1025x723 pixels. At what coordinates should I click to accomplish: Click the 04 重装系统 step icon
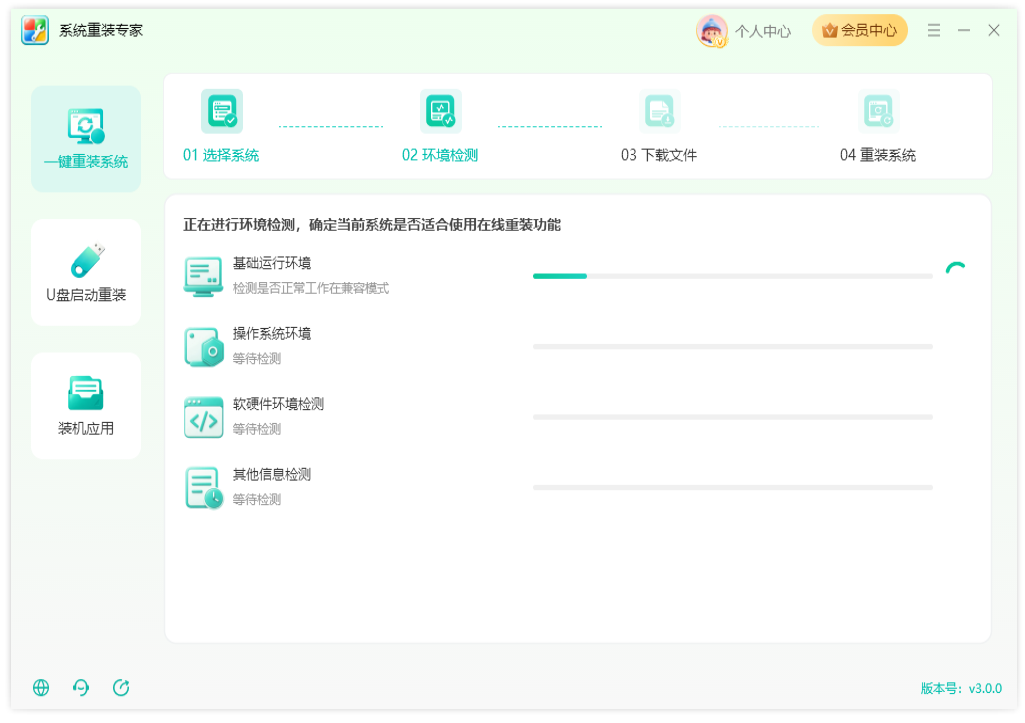click(878, 111)
